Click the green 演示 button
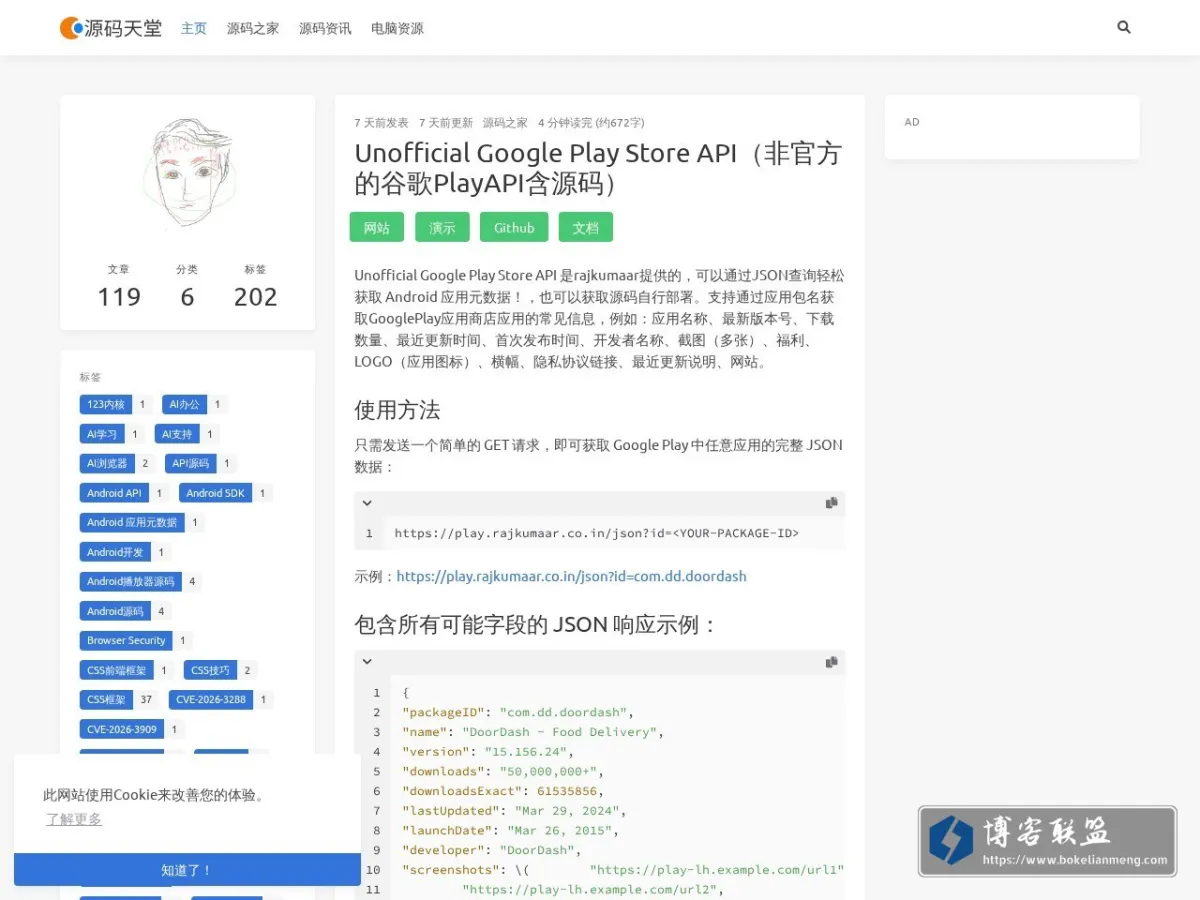 (x=442, y=227)
